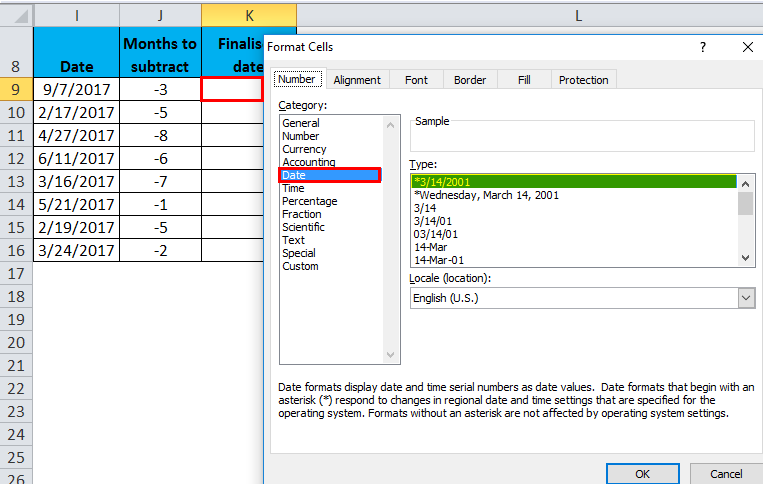Select Scientific category
This screenshot has width=763, height=484.
(x=303, y=227)
